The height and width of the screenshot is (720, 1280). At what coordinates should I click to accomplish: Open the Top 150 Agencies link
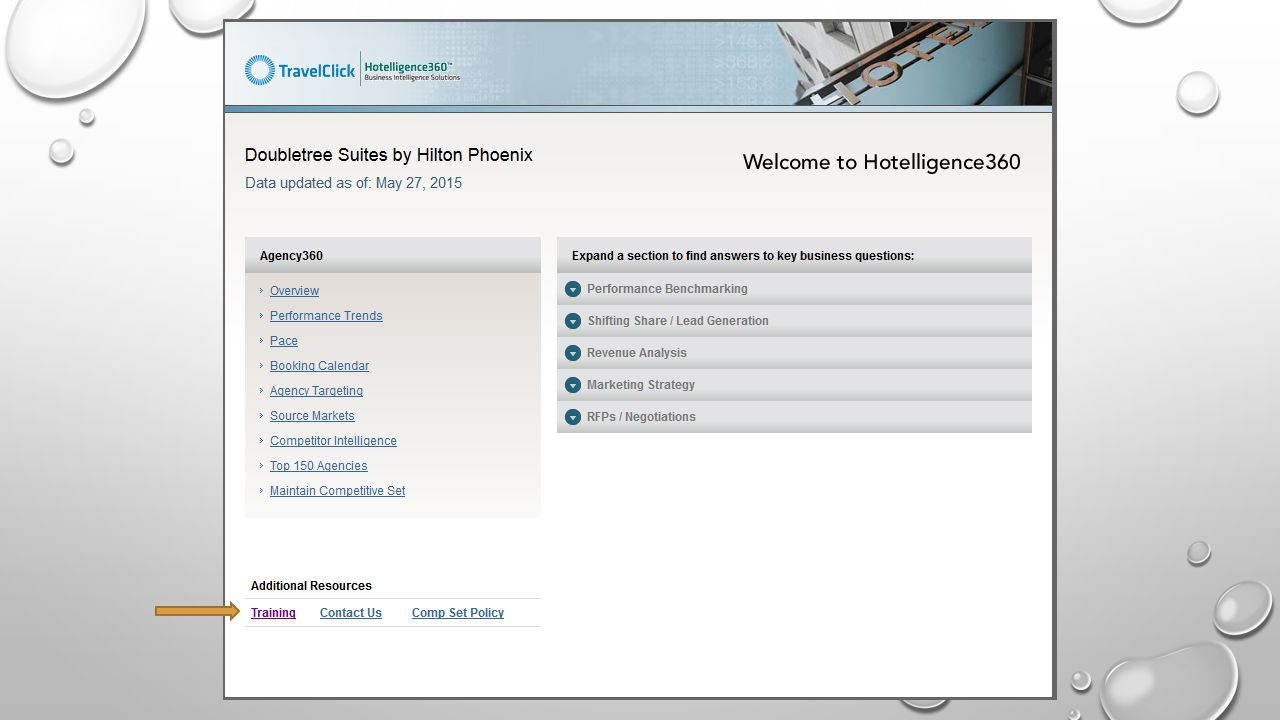tap(318, 466)
